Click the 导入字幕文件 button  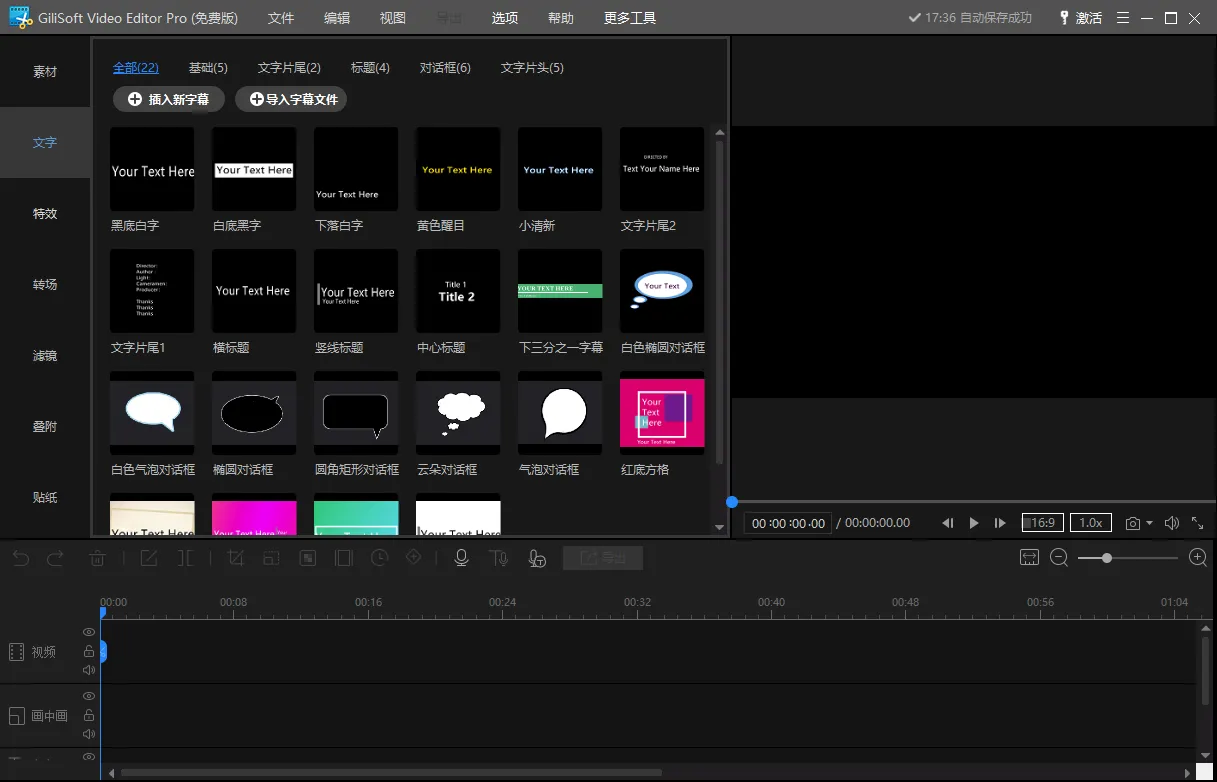(291, 99)
